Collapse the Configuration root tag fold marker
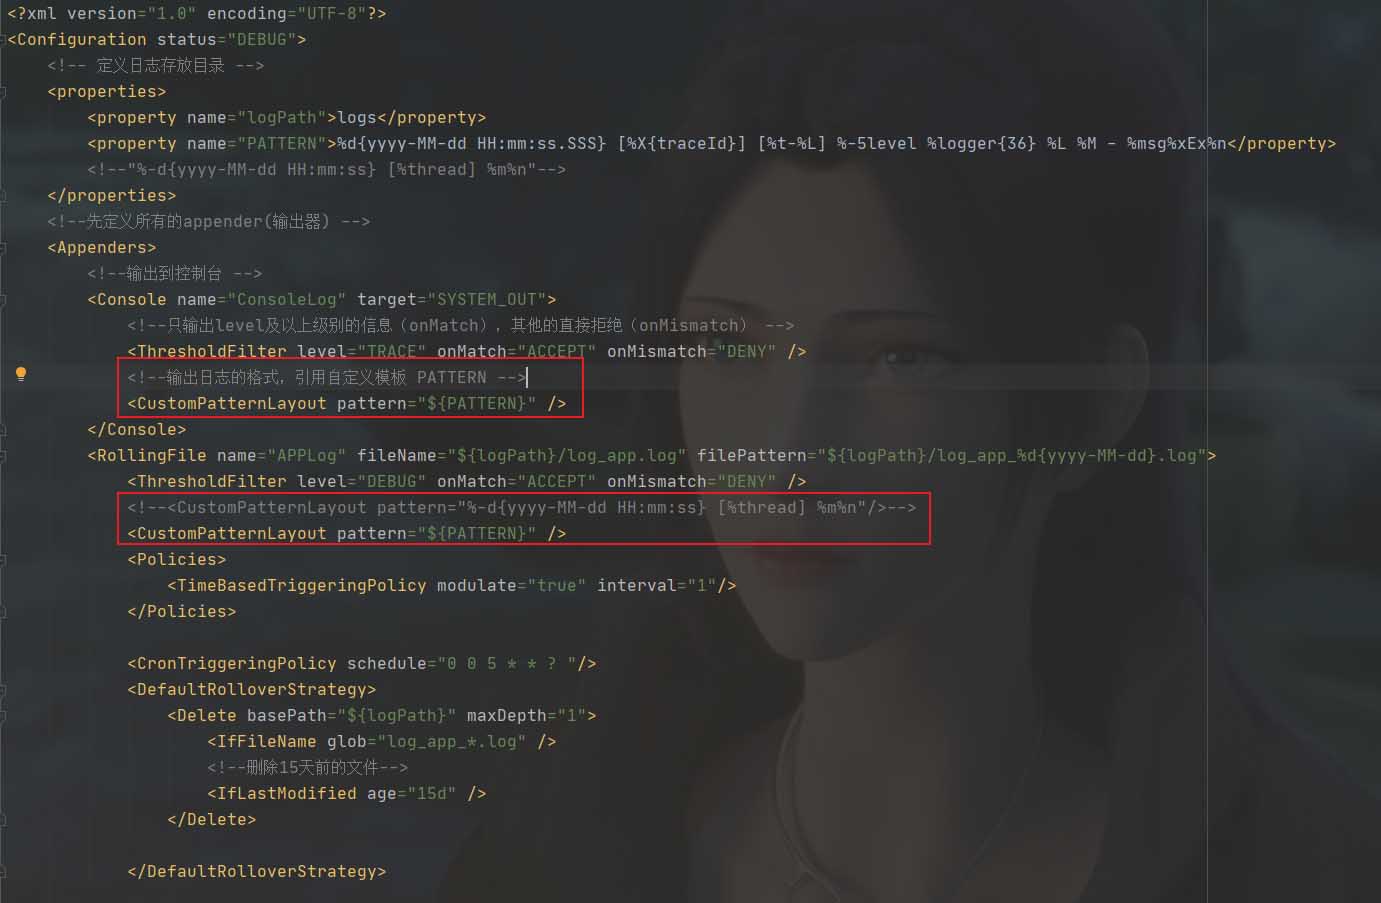 click(4, 39)
